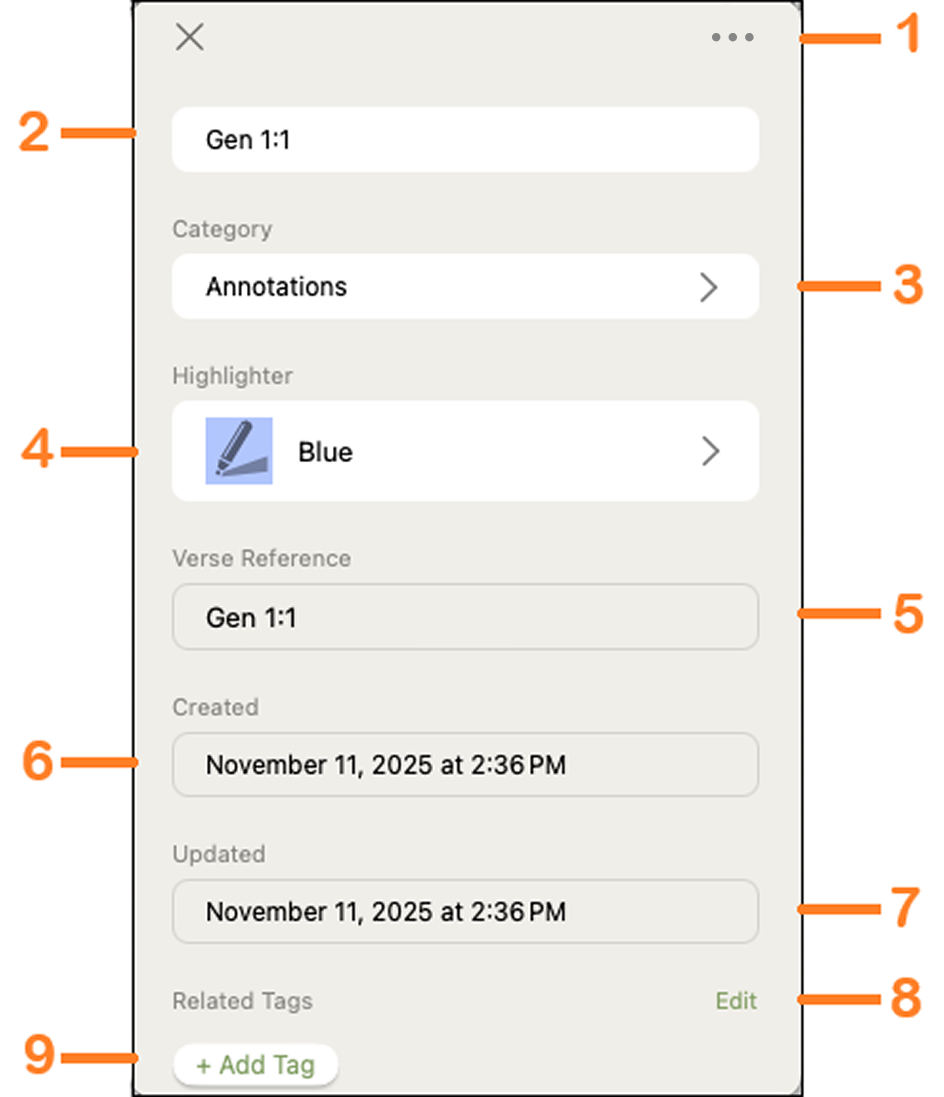Click the Related Tags heading

tap(242, 1001)
